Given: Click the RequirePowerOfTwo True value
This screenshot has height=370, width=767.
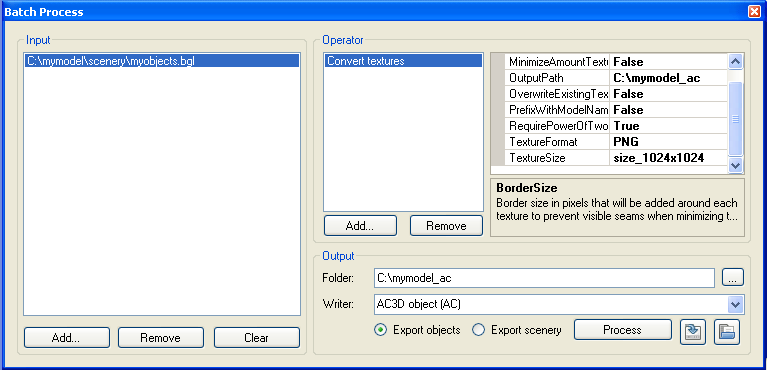Looking at the screenshot, I should [x=668, y=126].
